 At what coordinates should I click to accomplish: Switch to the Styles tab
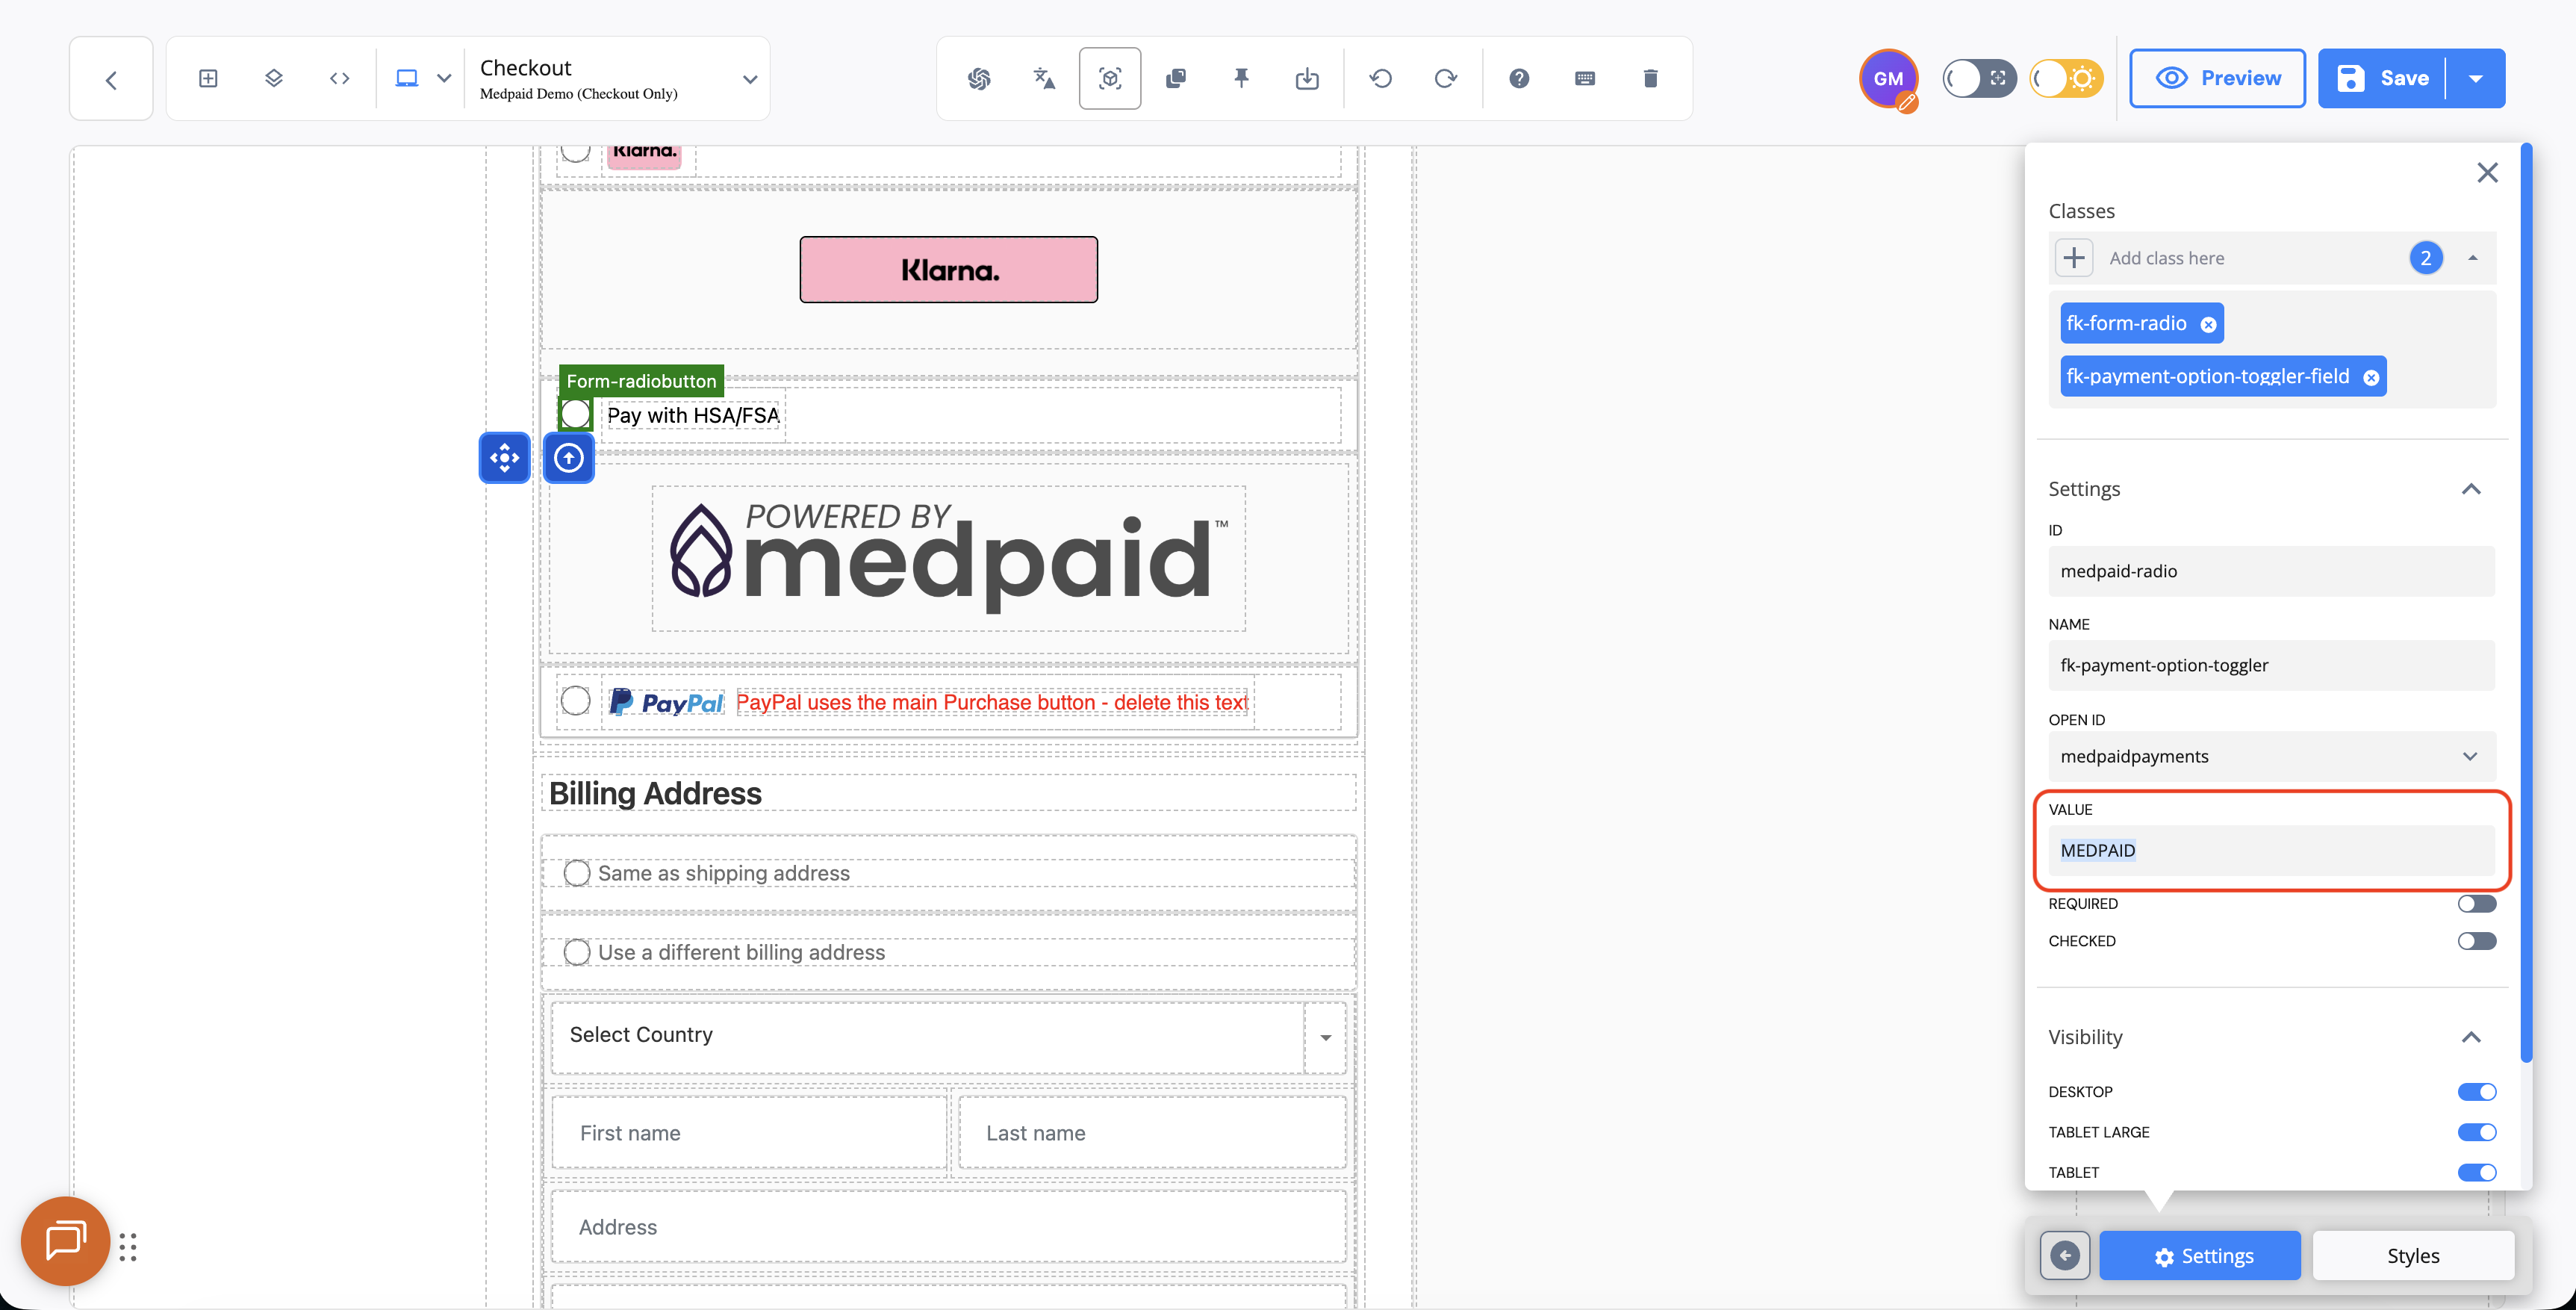(x=2413, y=1256)
